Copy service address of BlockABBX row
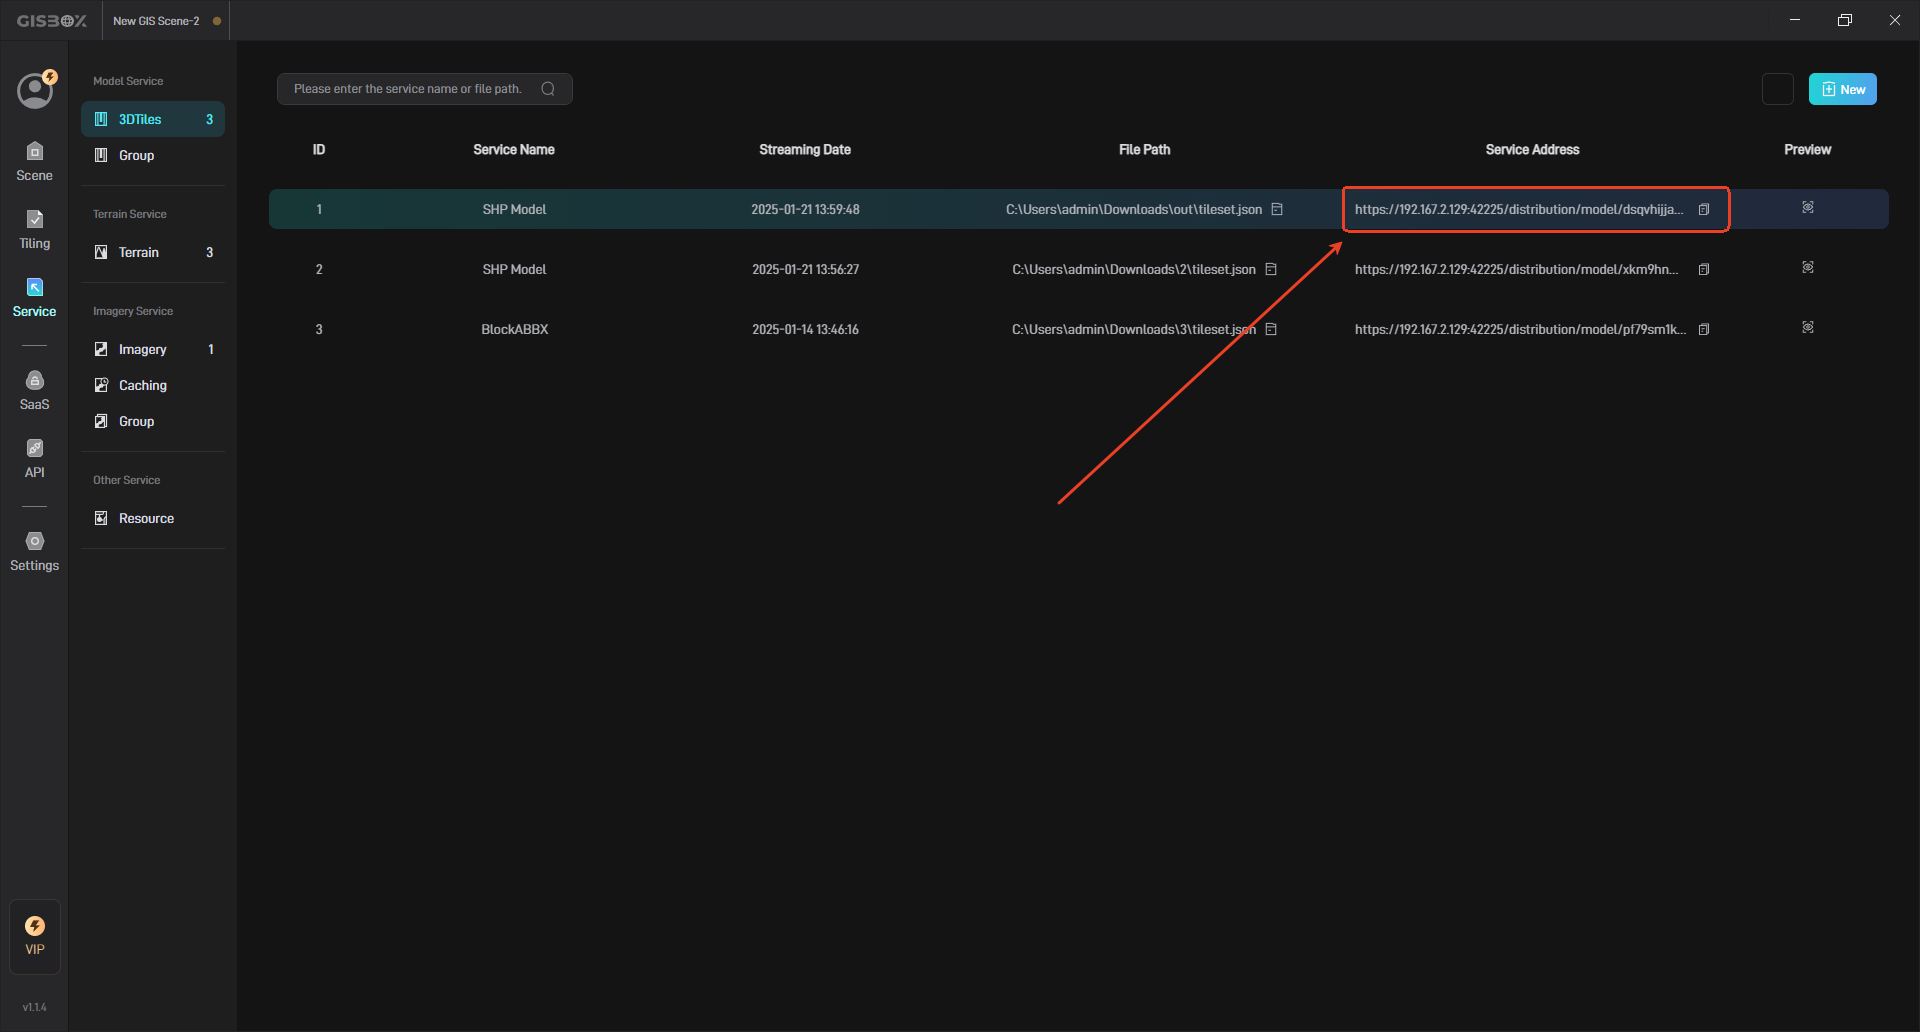Viewport: 1920px width, 1032px height. 1704,329
